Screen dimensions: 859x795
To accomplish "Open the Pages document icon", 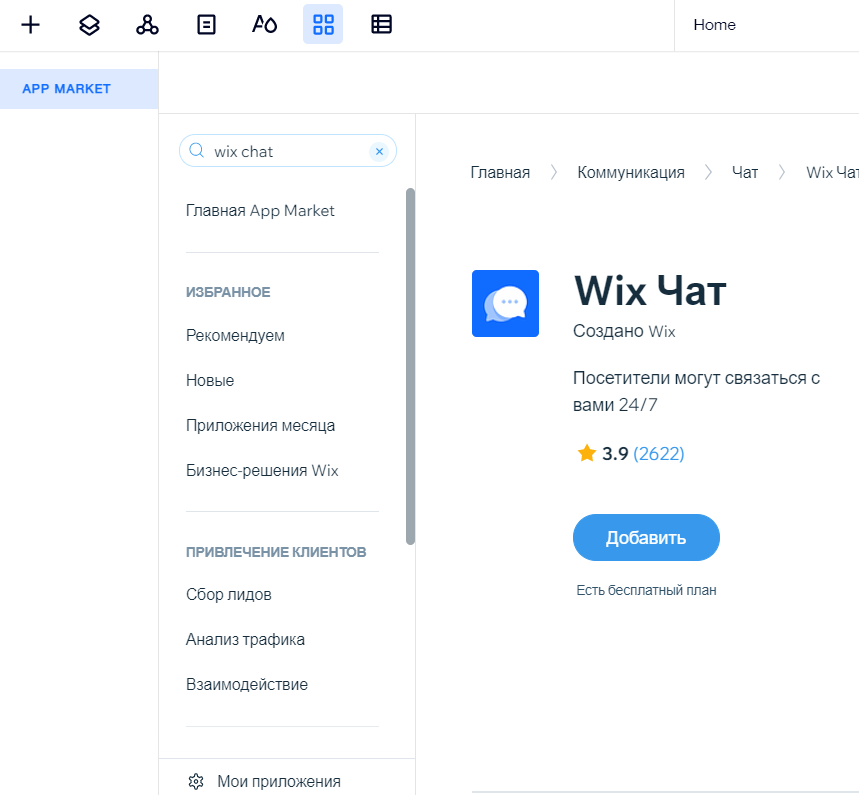I will pyautogui.click(x=206, y=25).
